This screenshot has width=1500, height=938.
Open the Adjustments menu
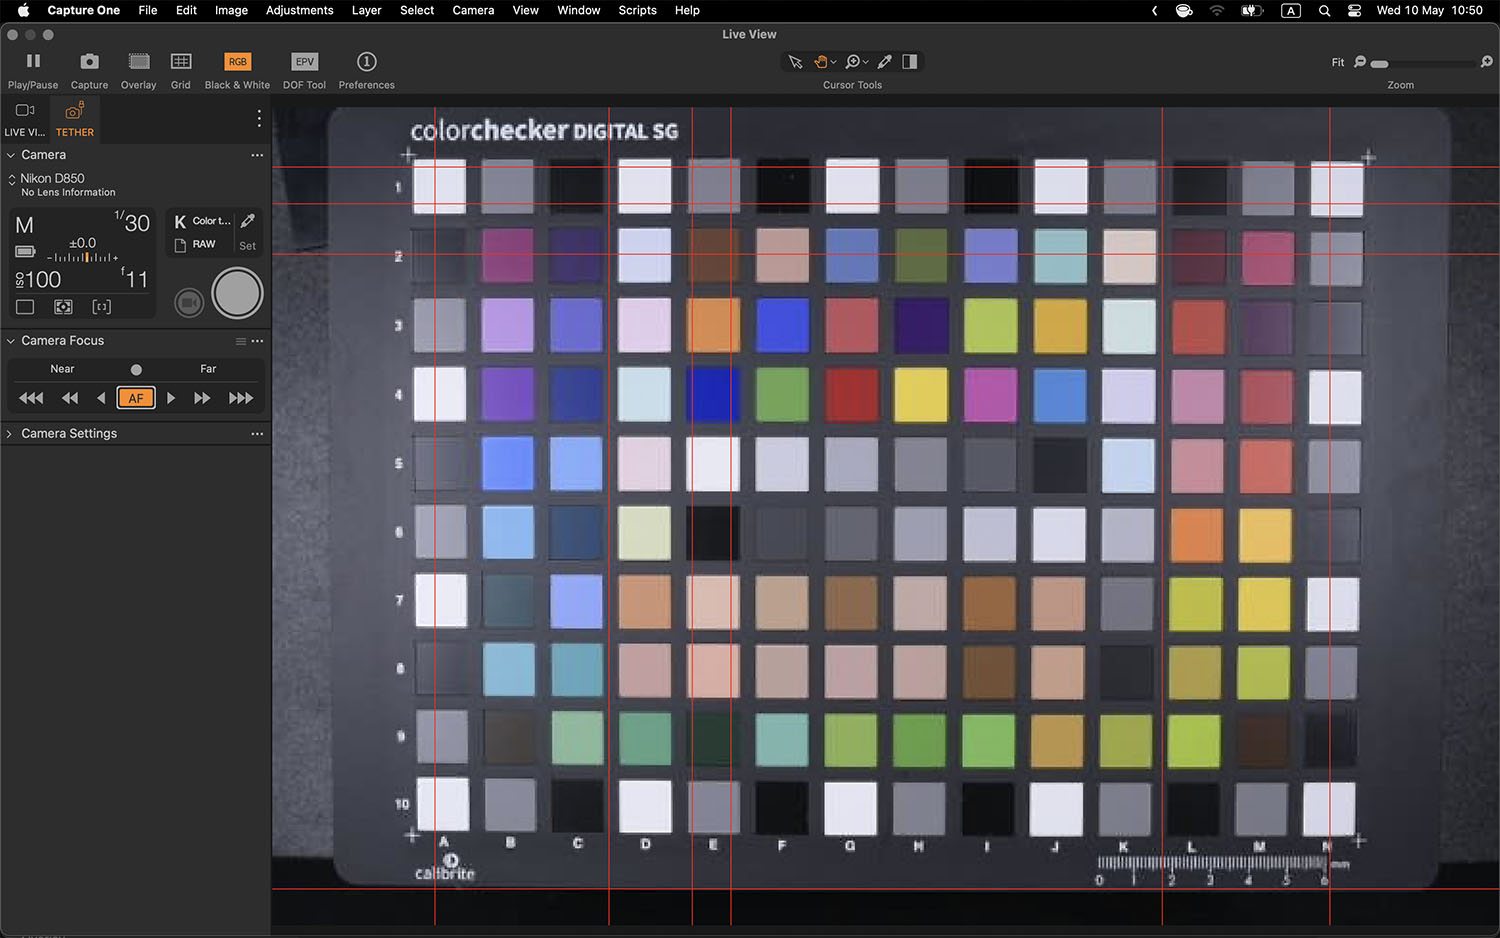299,10
